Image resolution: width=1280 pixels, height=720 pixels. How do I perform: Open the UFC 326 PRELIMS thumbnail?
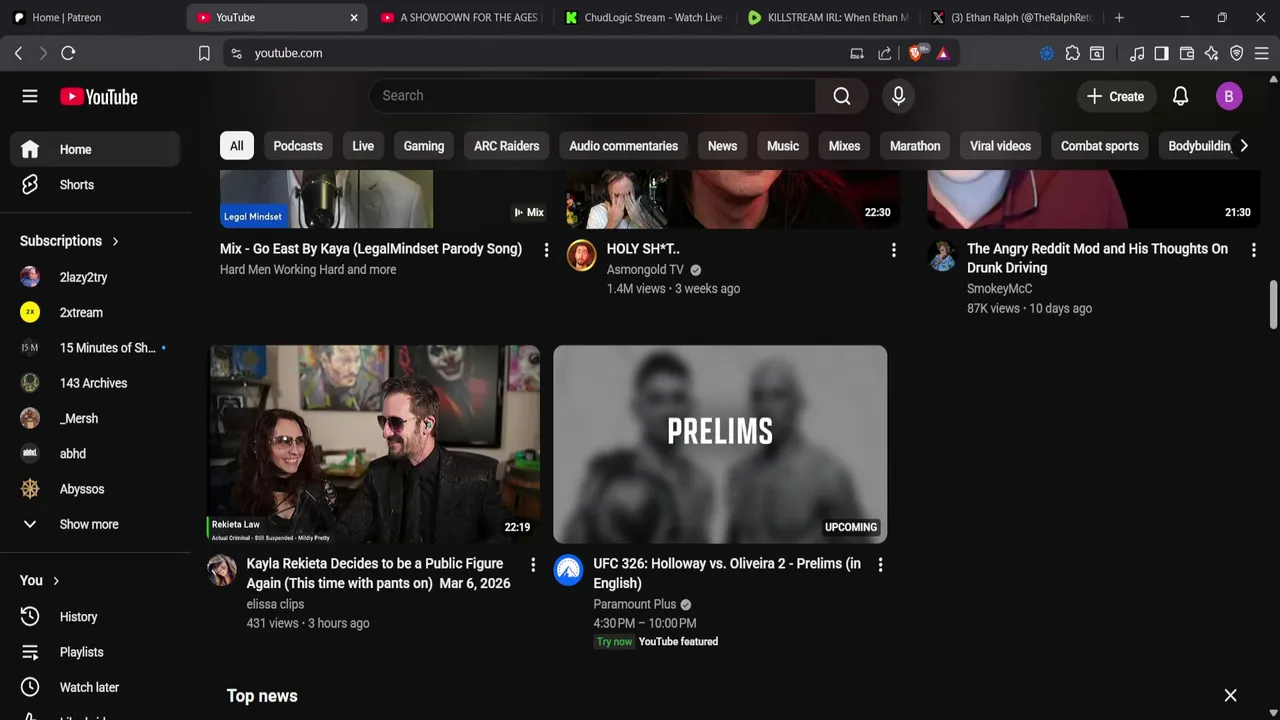point(720,444)
